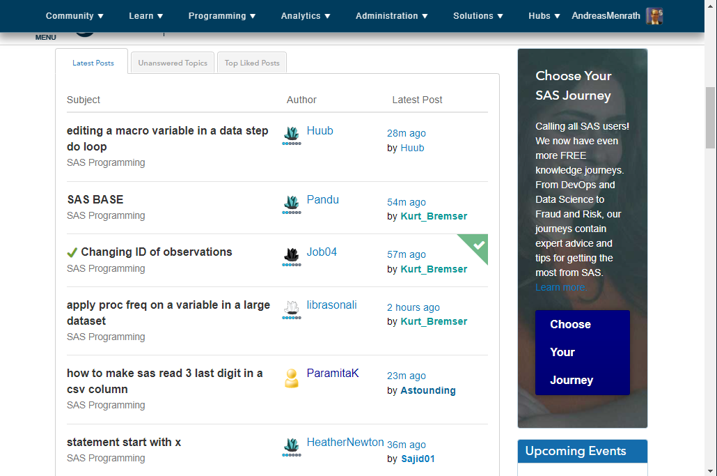Click the 'by Huub' latest poster link
This screenshot has width=717, height=476.
pyautogui.click(x=412, y=148)
